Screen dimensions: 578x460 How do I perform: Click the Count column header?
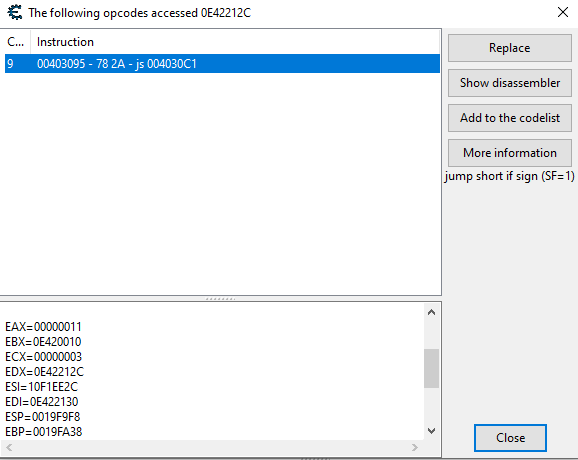pyautogui.click(x=15, y=42)
